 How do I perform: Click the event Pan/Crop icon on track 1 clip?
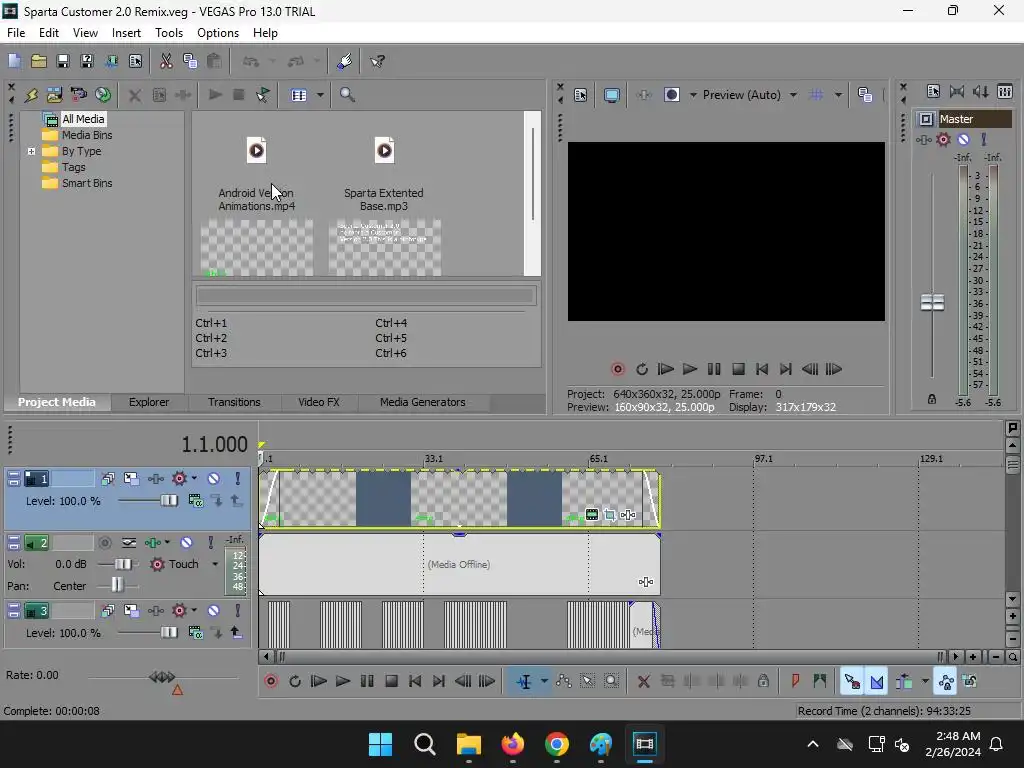pyautogui.click(x=609, y=515)
